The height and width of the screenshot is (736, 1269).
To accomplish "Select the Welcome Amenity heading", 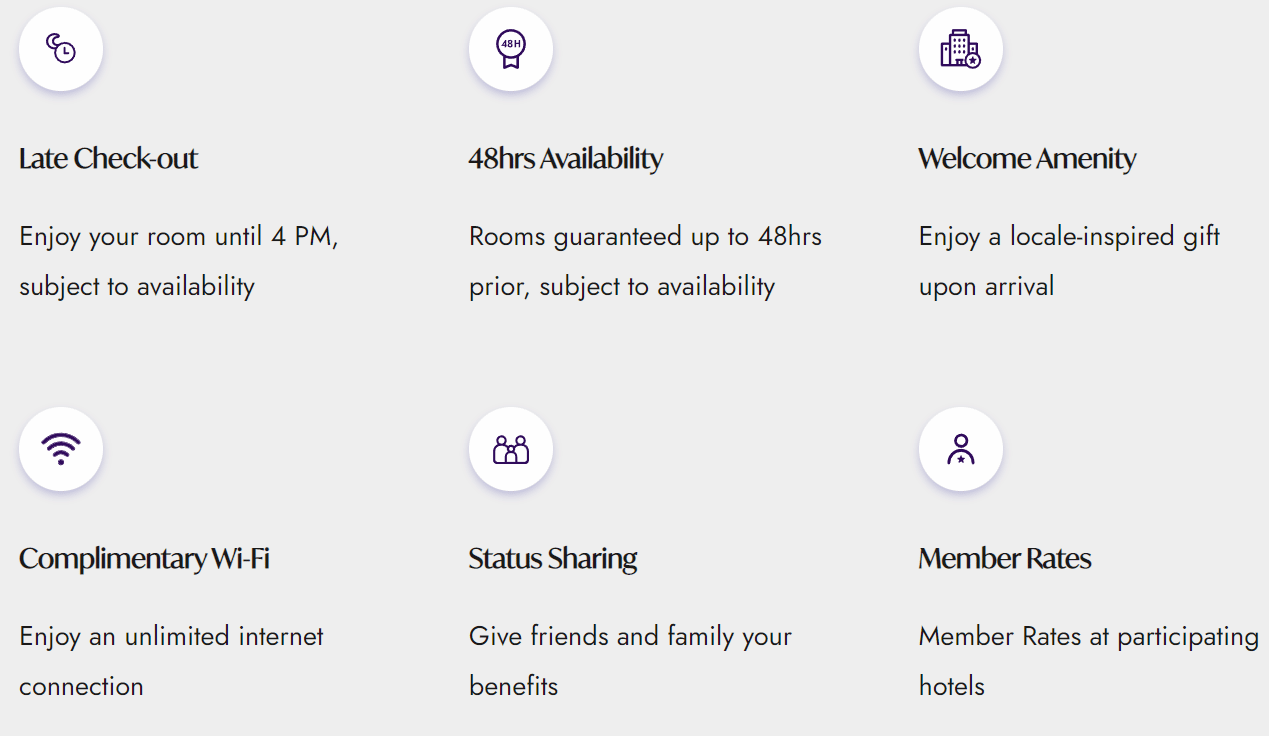I will [1027, 159].
